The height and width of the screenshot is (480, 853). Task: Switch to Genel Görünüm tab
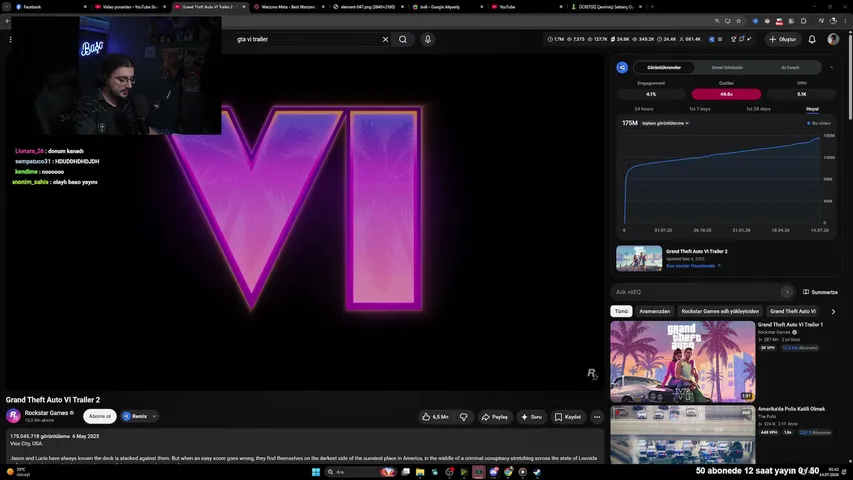pos(727,67)
